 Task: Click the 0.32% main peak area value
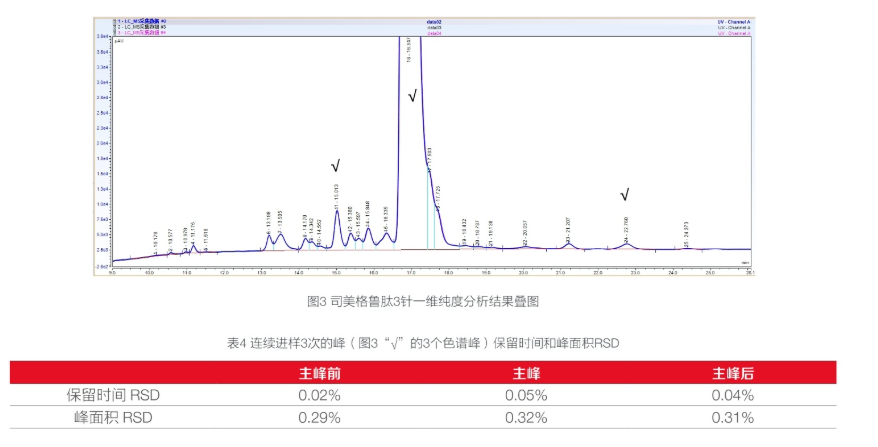click(526, 417)
